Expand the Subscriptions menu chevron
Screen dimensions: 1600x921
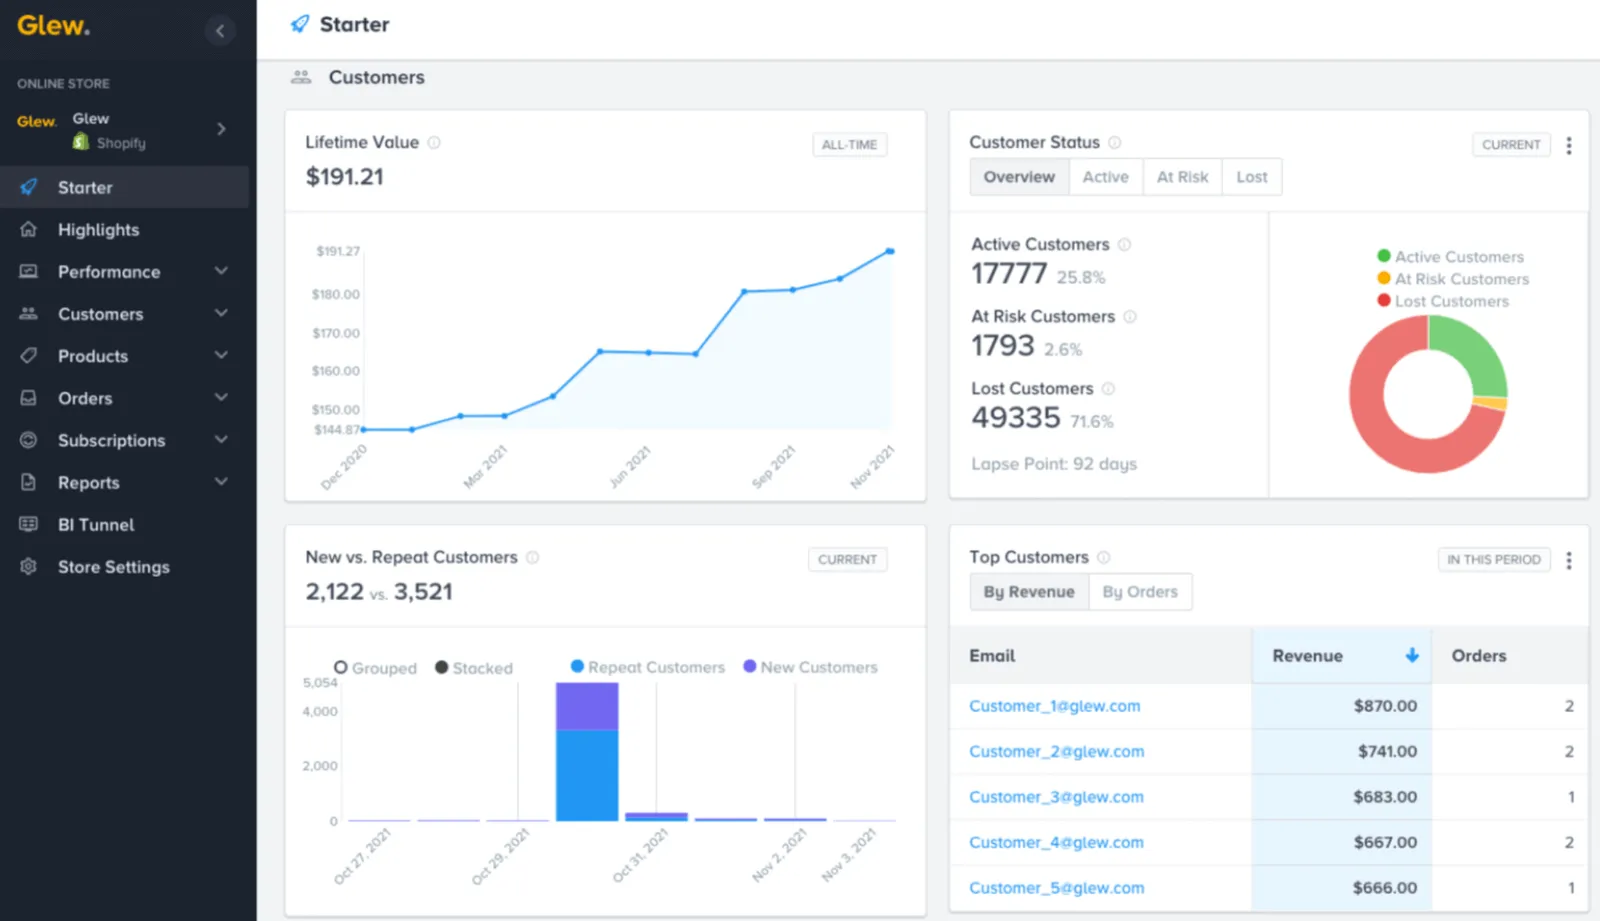pyautogui.click(x=221, y=440)
